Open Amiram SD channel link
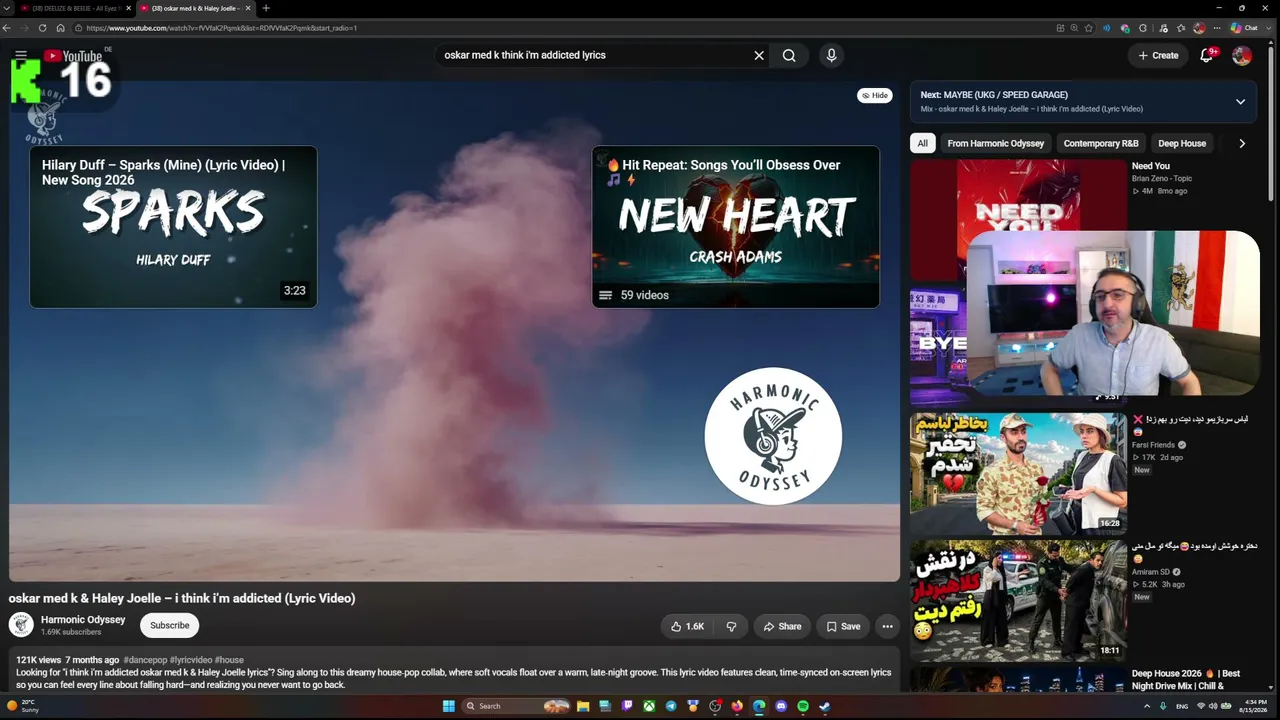 pos(1150,572)
